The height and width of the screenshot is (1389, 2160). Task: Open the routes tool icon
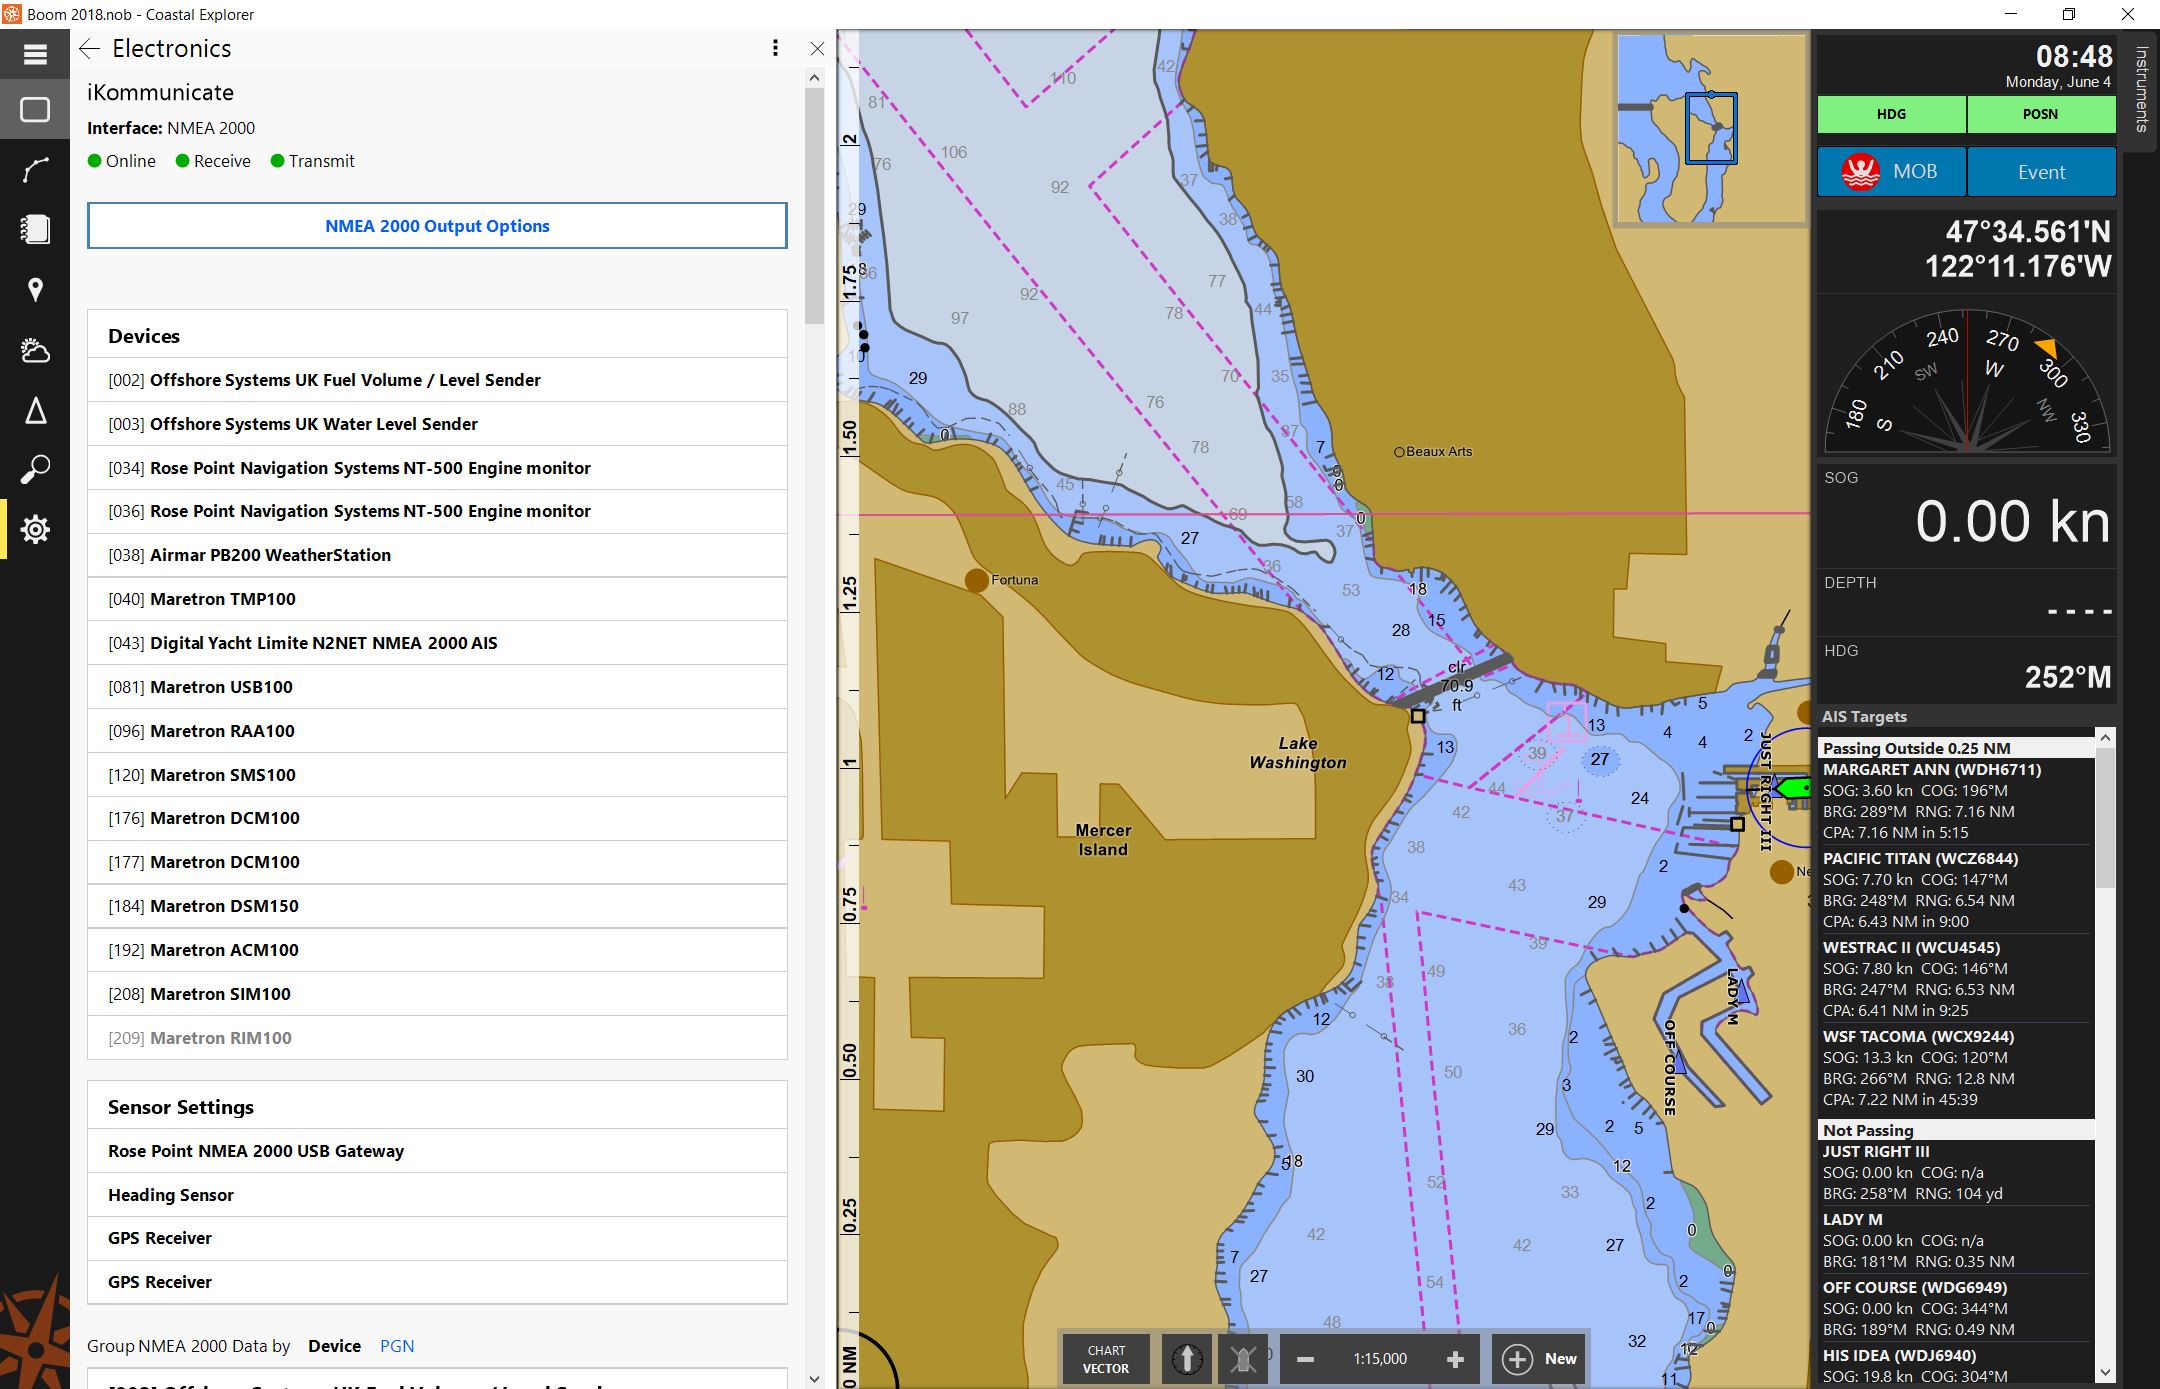click(x=35, y=169)
